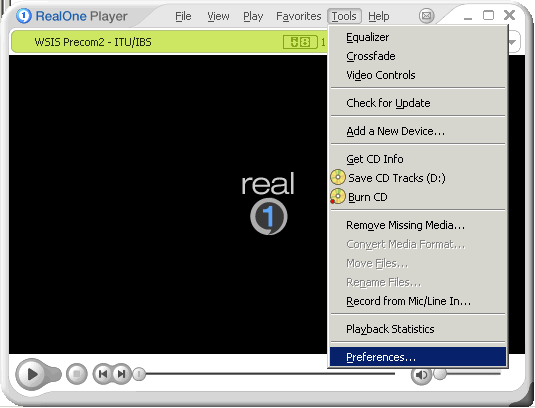The height and width of the screenshot is (408, 535).
Task: Click the Burn CD disc icon
Action: click(338, 197)
